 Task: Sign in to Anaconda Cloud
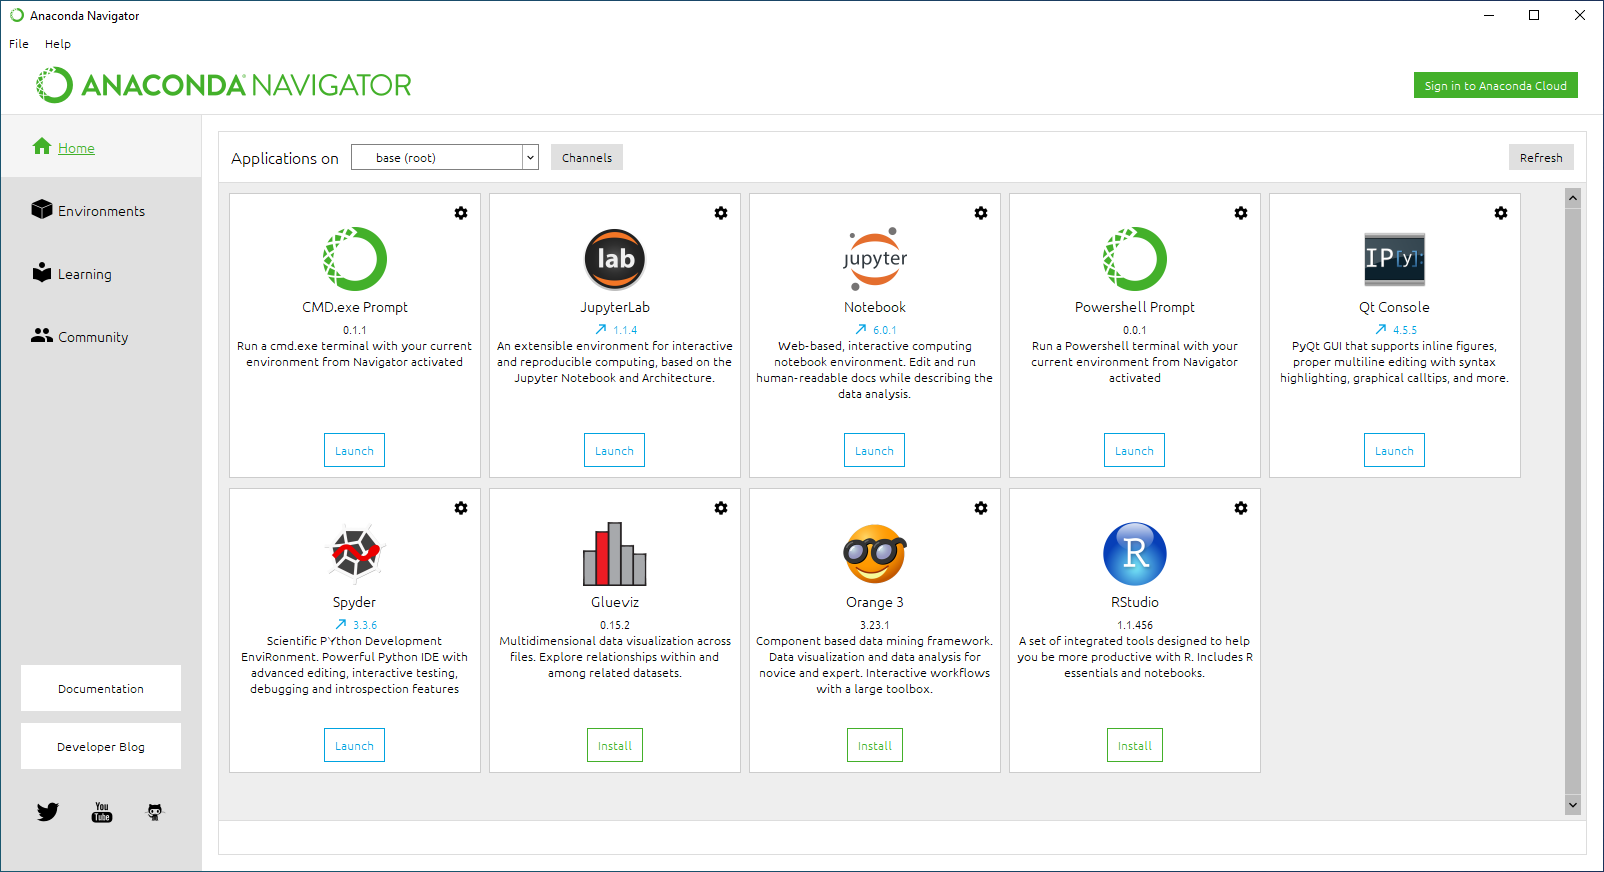pyautogui.click(x=1495, y=85)
